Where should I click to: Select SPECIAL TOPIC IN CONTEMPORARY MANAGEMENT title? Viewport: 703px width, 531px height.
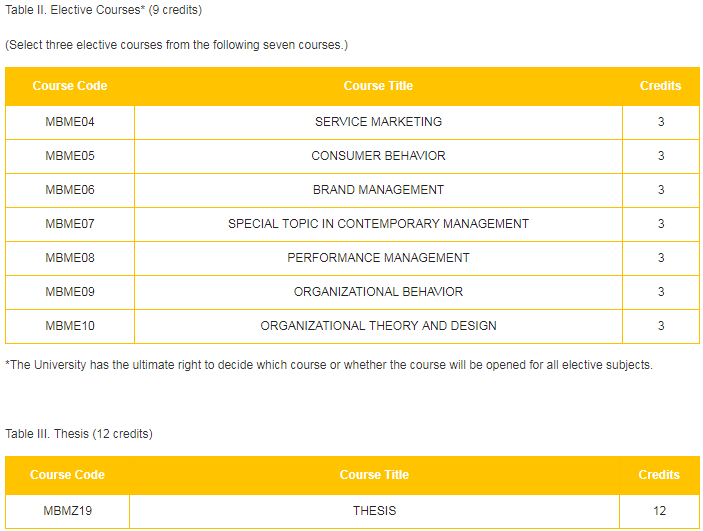(x=378, y=224)
